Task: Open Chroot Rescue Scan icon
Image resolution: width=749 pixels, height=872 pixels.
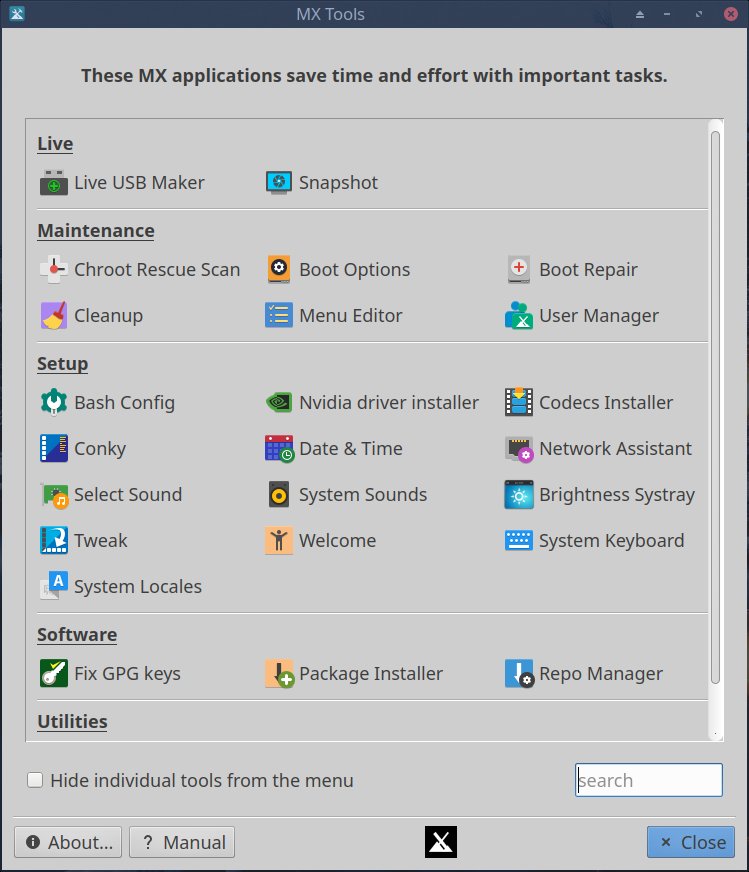Action: [53, 270]
